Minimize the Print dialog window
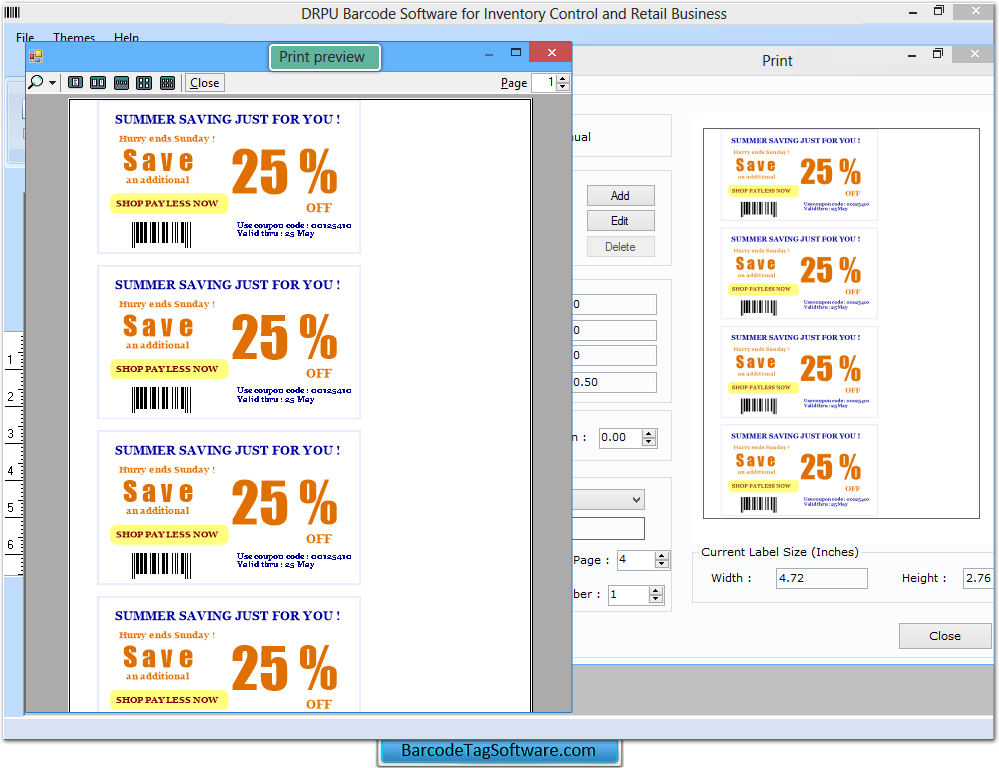The height and width of the screenshot is (768, 999). coord(912,56)
